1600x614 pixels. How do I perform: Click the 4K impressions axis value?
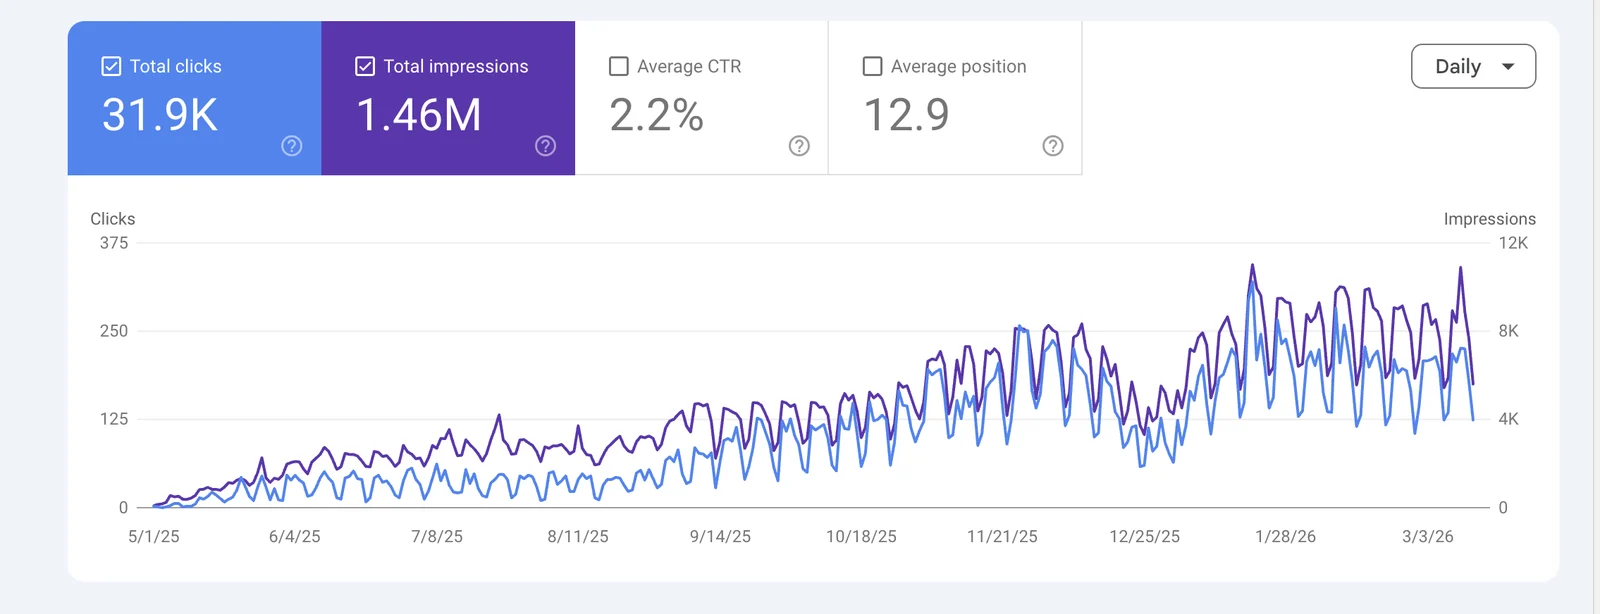(x=1508, y=419)
